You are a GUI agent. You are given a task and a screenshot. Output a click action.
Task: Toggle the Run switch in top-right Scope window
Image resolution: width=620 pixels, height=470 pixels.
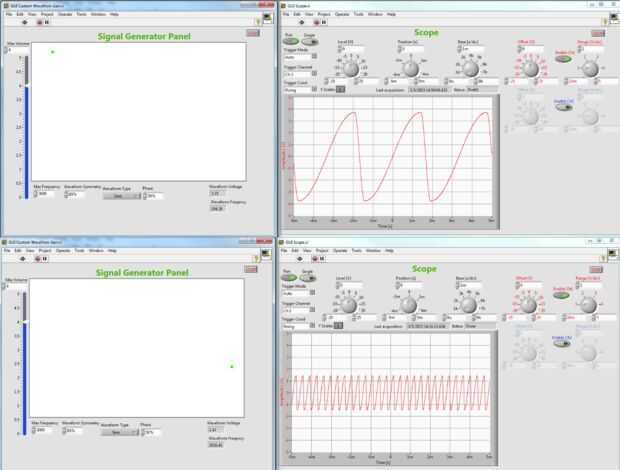[x=291, y=41]
